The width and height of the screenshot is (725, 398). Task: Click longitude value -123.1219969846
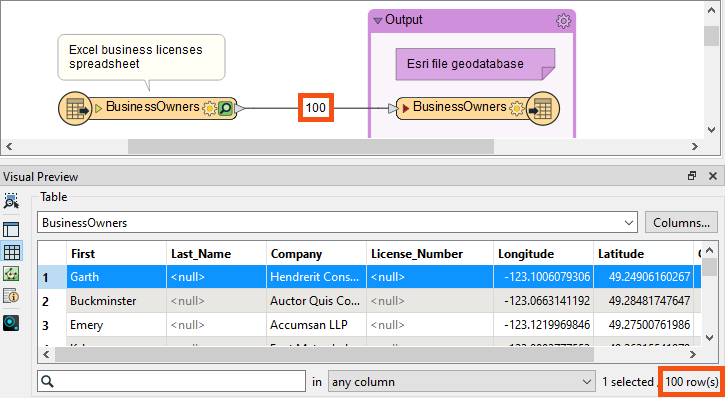[543, 325]
